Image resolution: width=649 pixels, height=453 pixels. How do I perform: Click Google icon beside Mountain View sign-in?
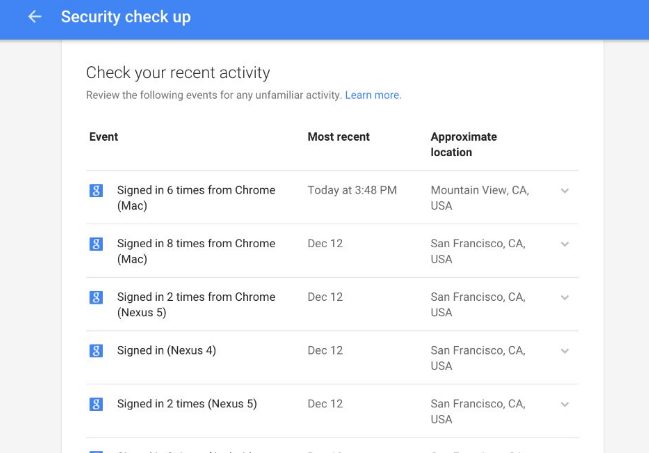(x=96, y=190)
